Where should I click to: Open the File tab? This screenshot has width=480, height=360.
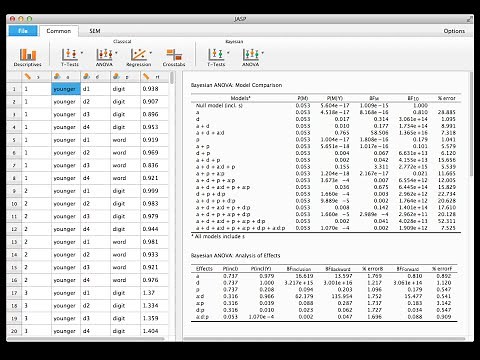click(23, 31)
